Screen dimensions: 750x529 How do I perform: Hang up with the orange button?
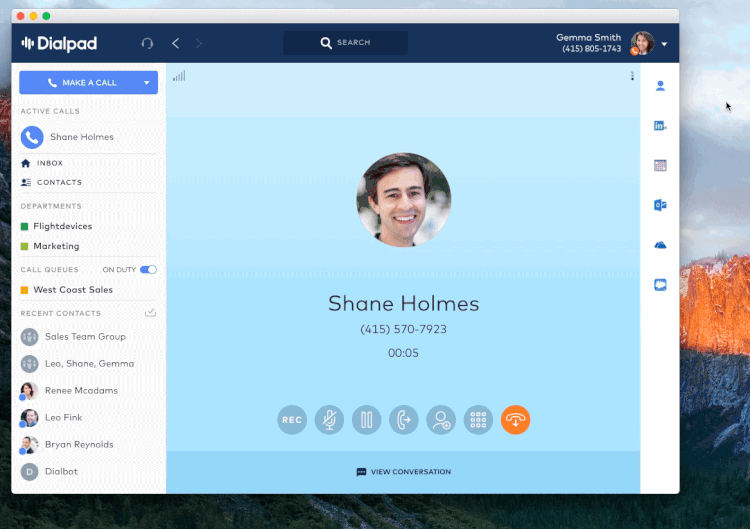pos(515,420)
